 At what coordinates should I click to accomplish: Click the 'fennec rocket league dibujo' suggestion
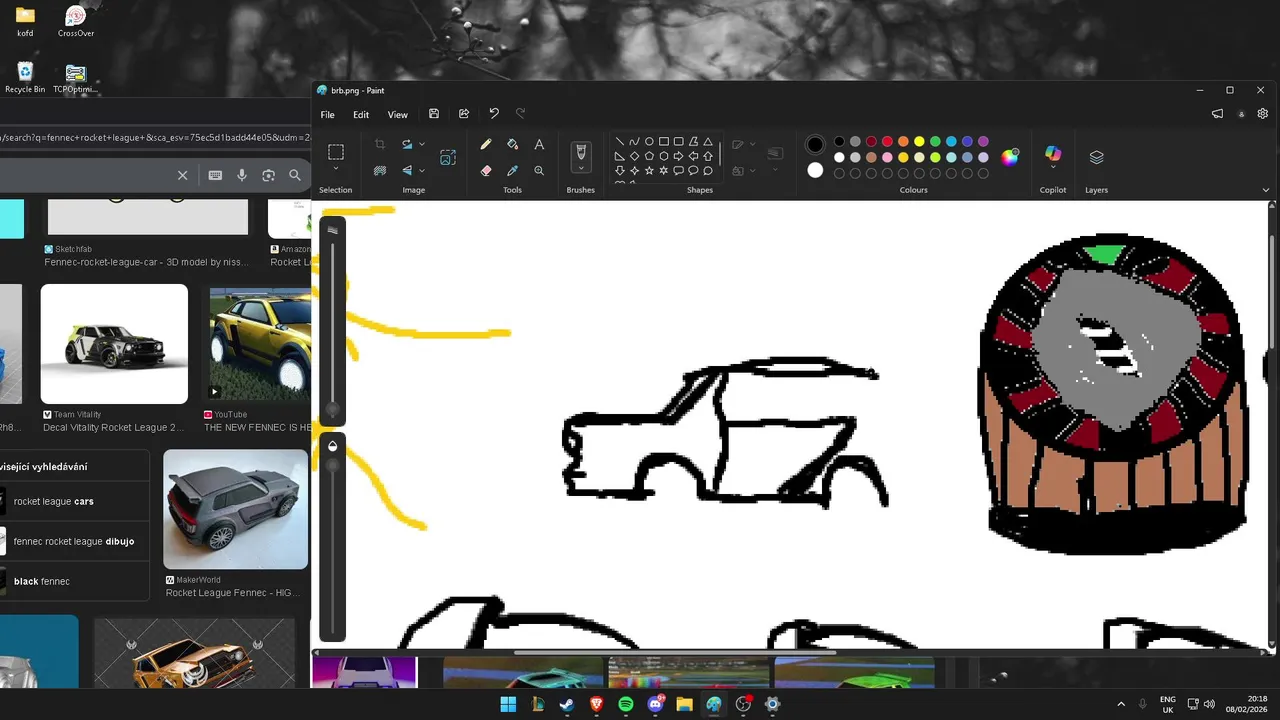point(74,541)
